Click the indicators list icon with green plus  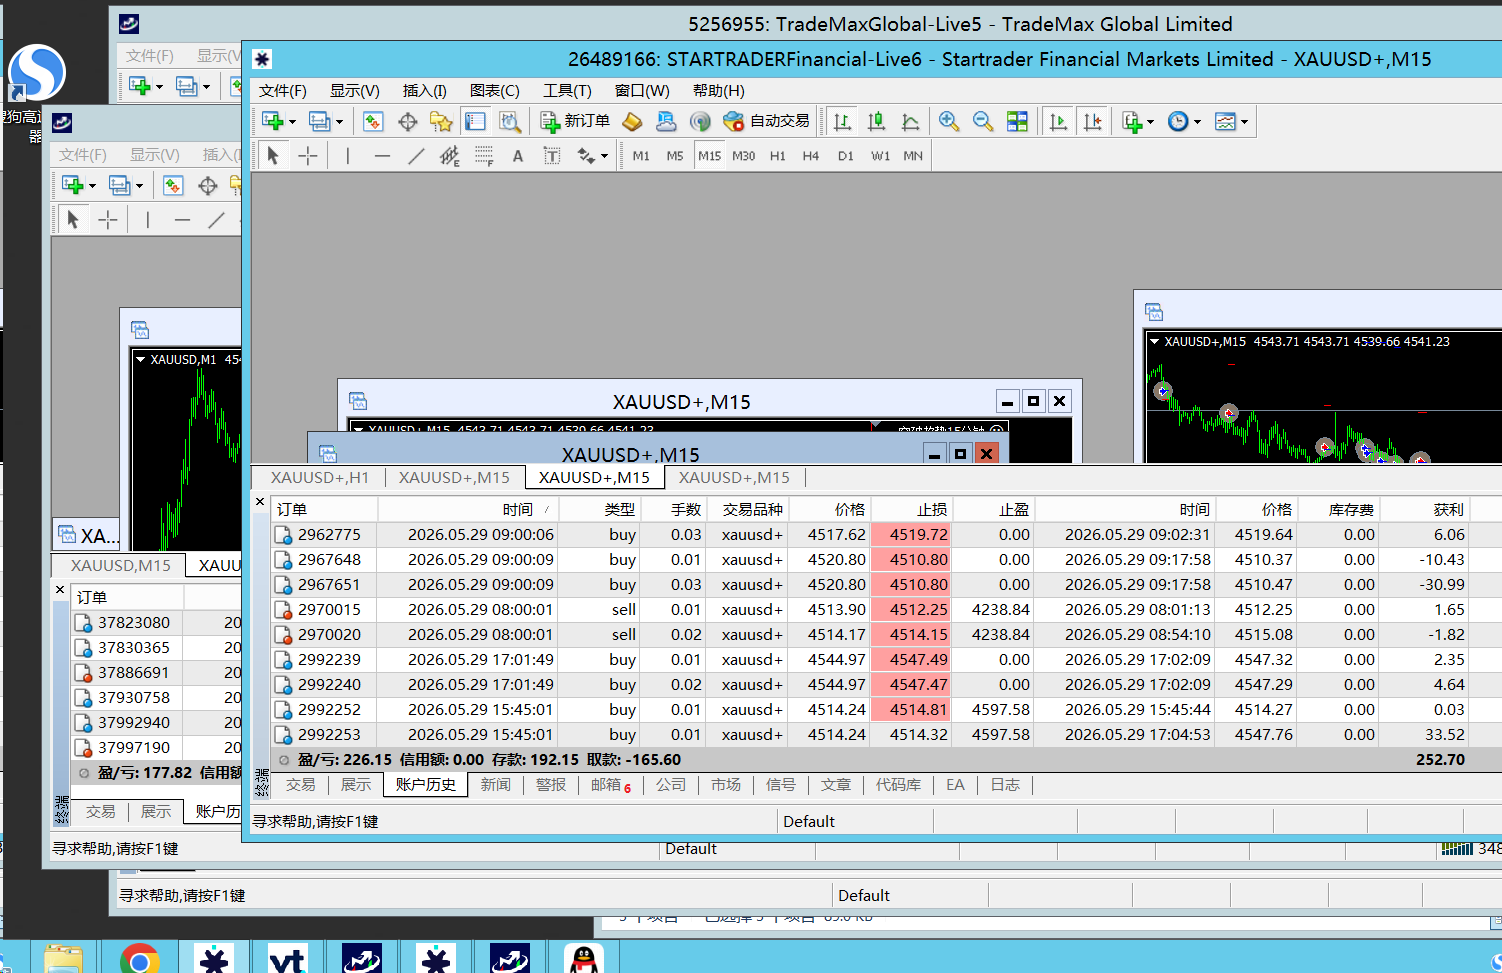pos(1131,121)
